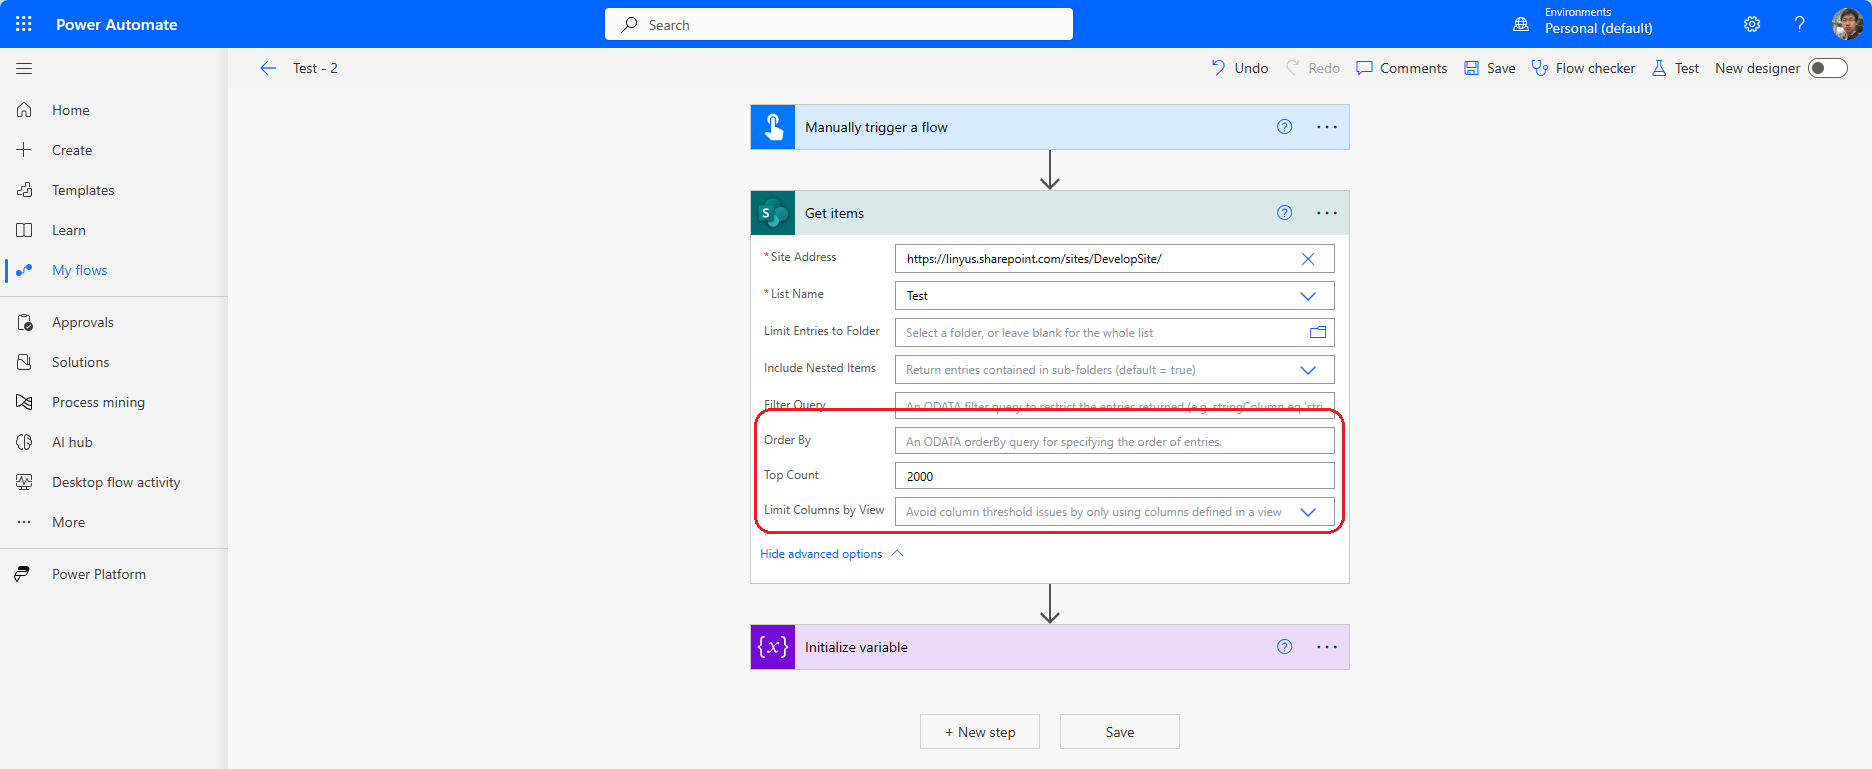The width and height of the screenshot is (1872, 769).
Task: Click the + New step button
Action: (x=980, y=732)
